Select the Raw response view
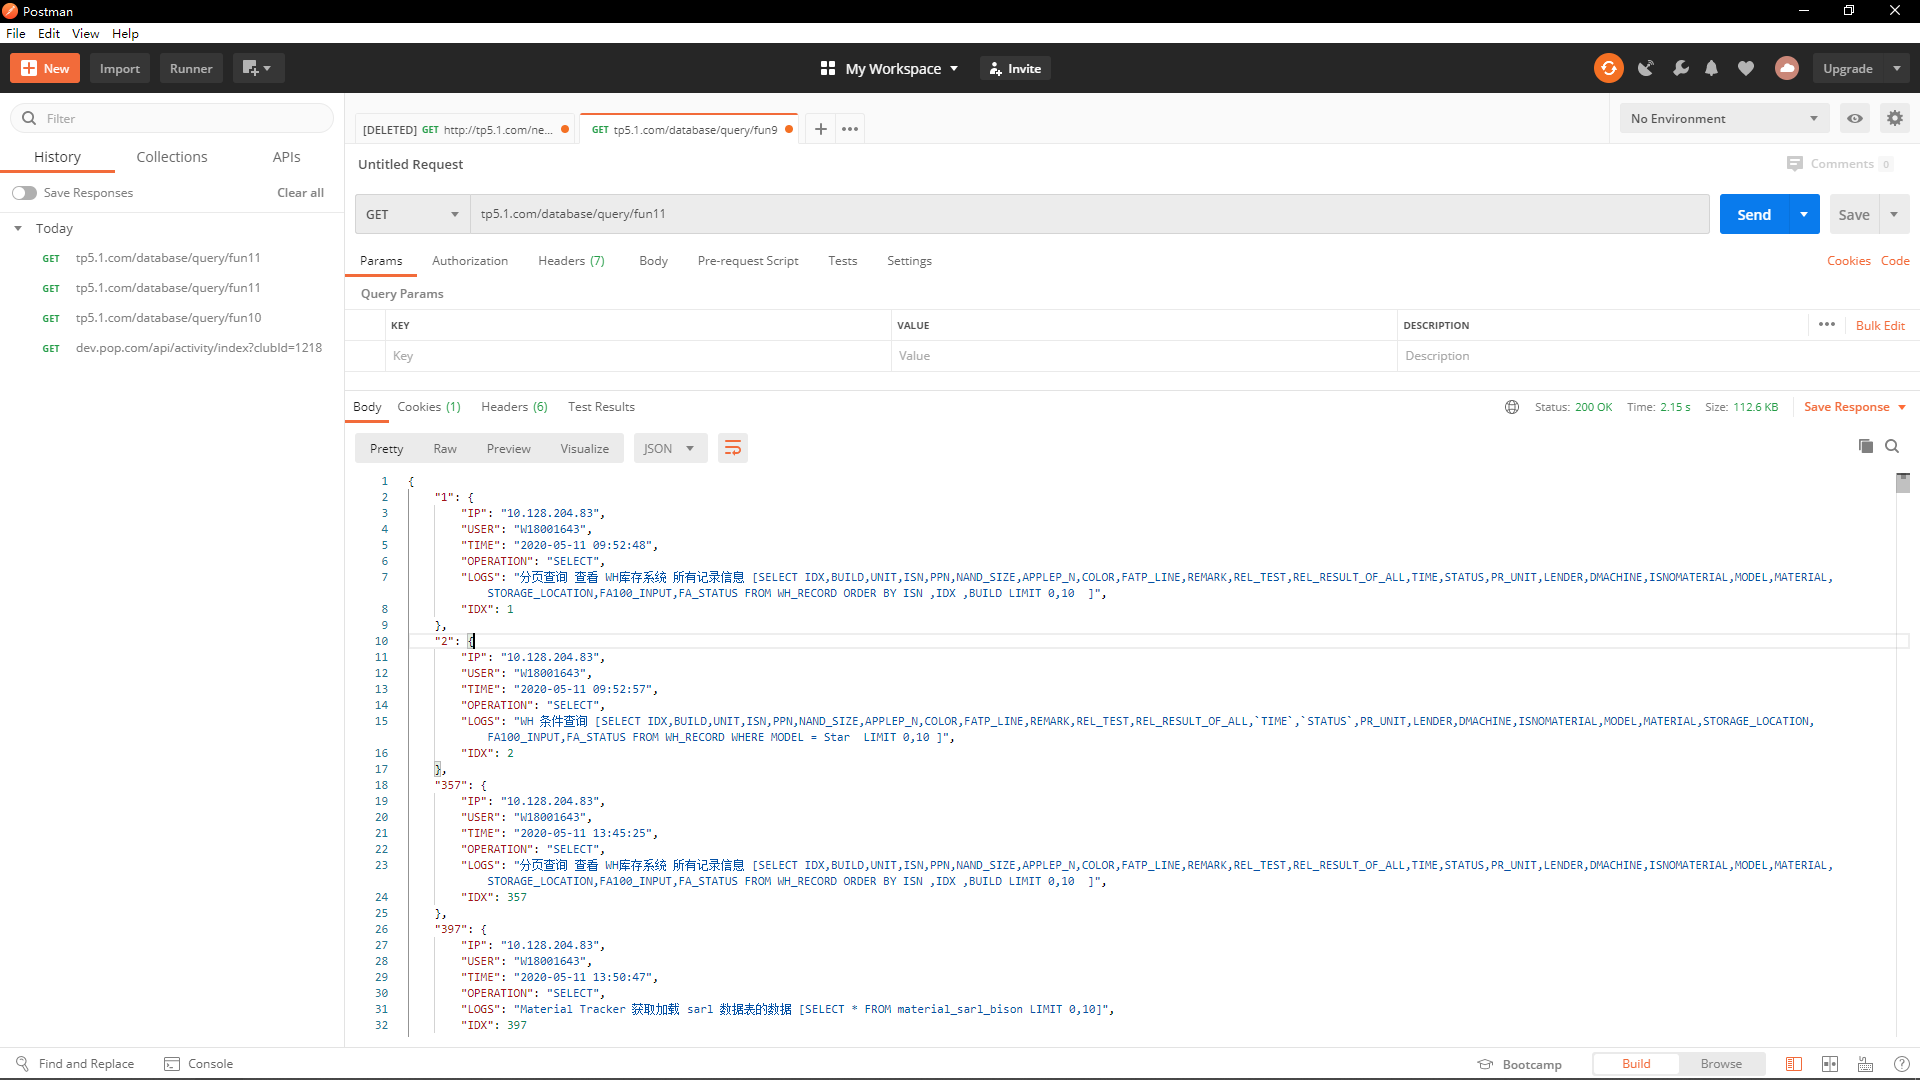 445,448
